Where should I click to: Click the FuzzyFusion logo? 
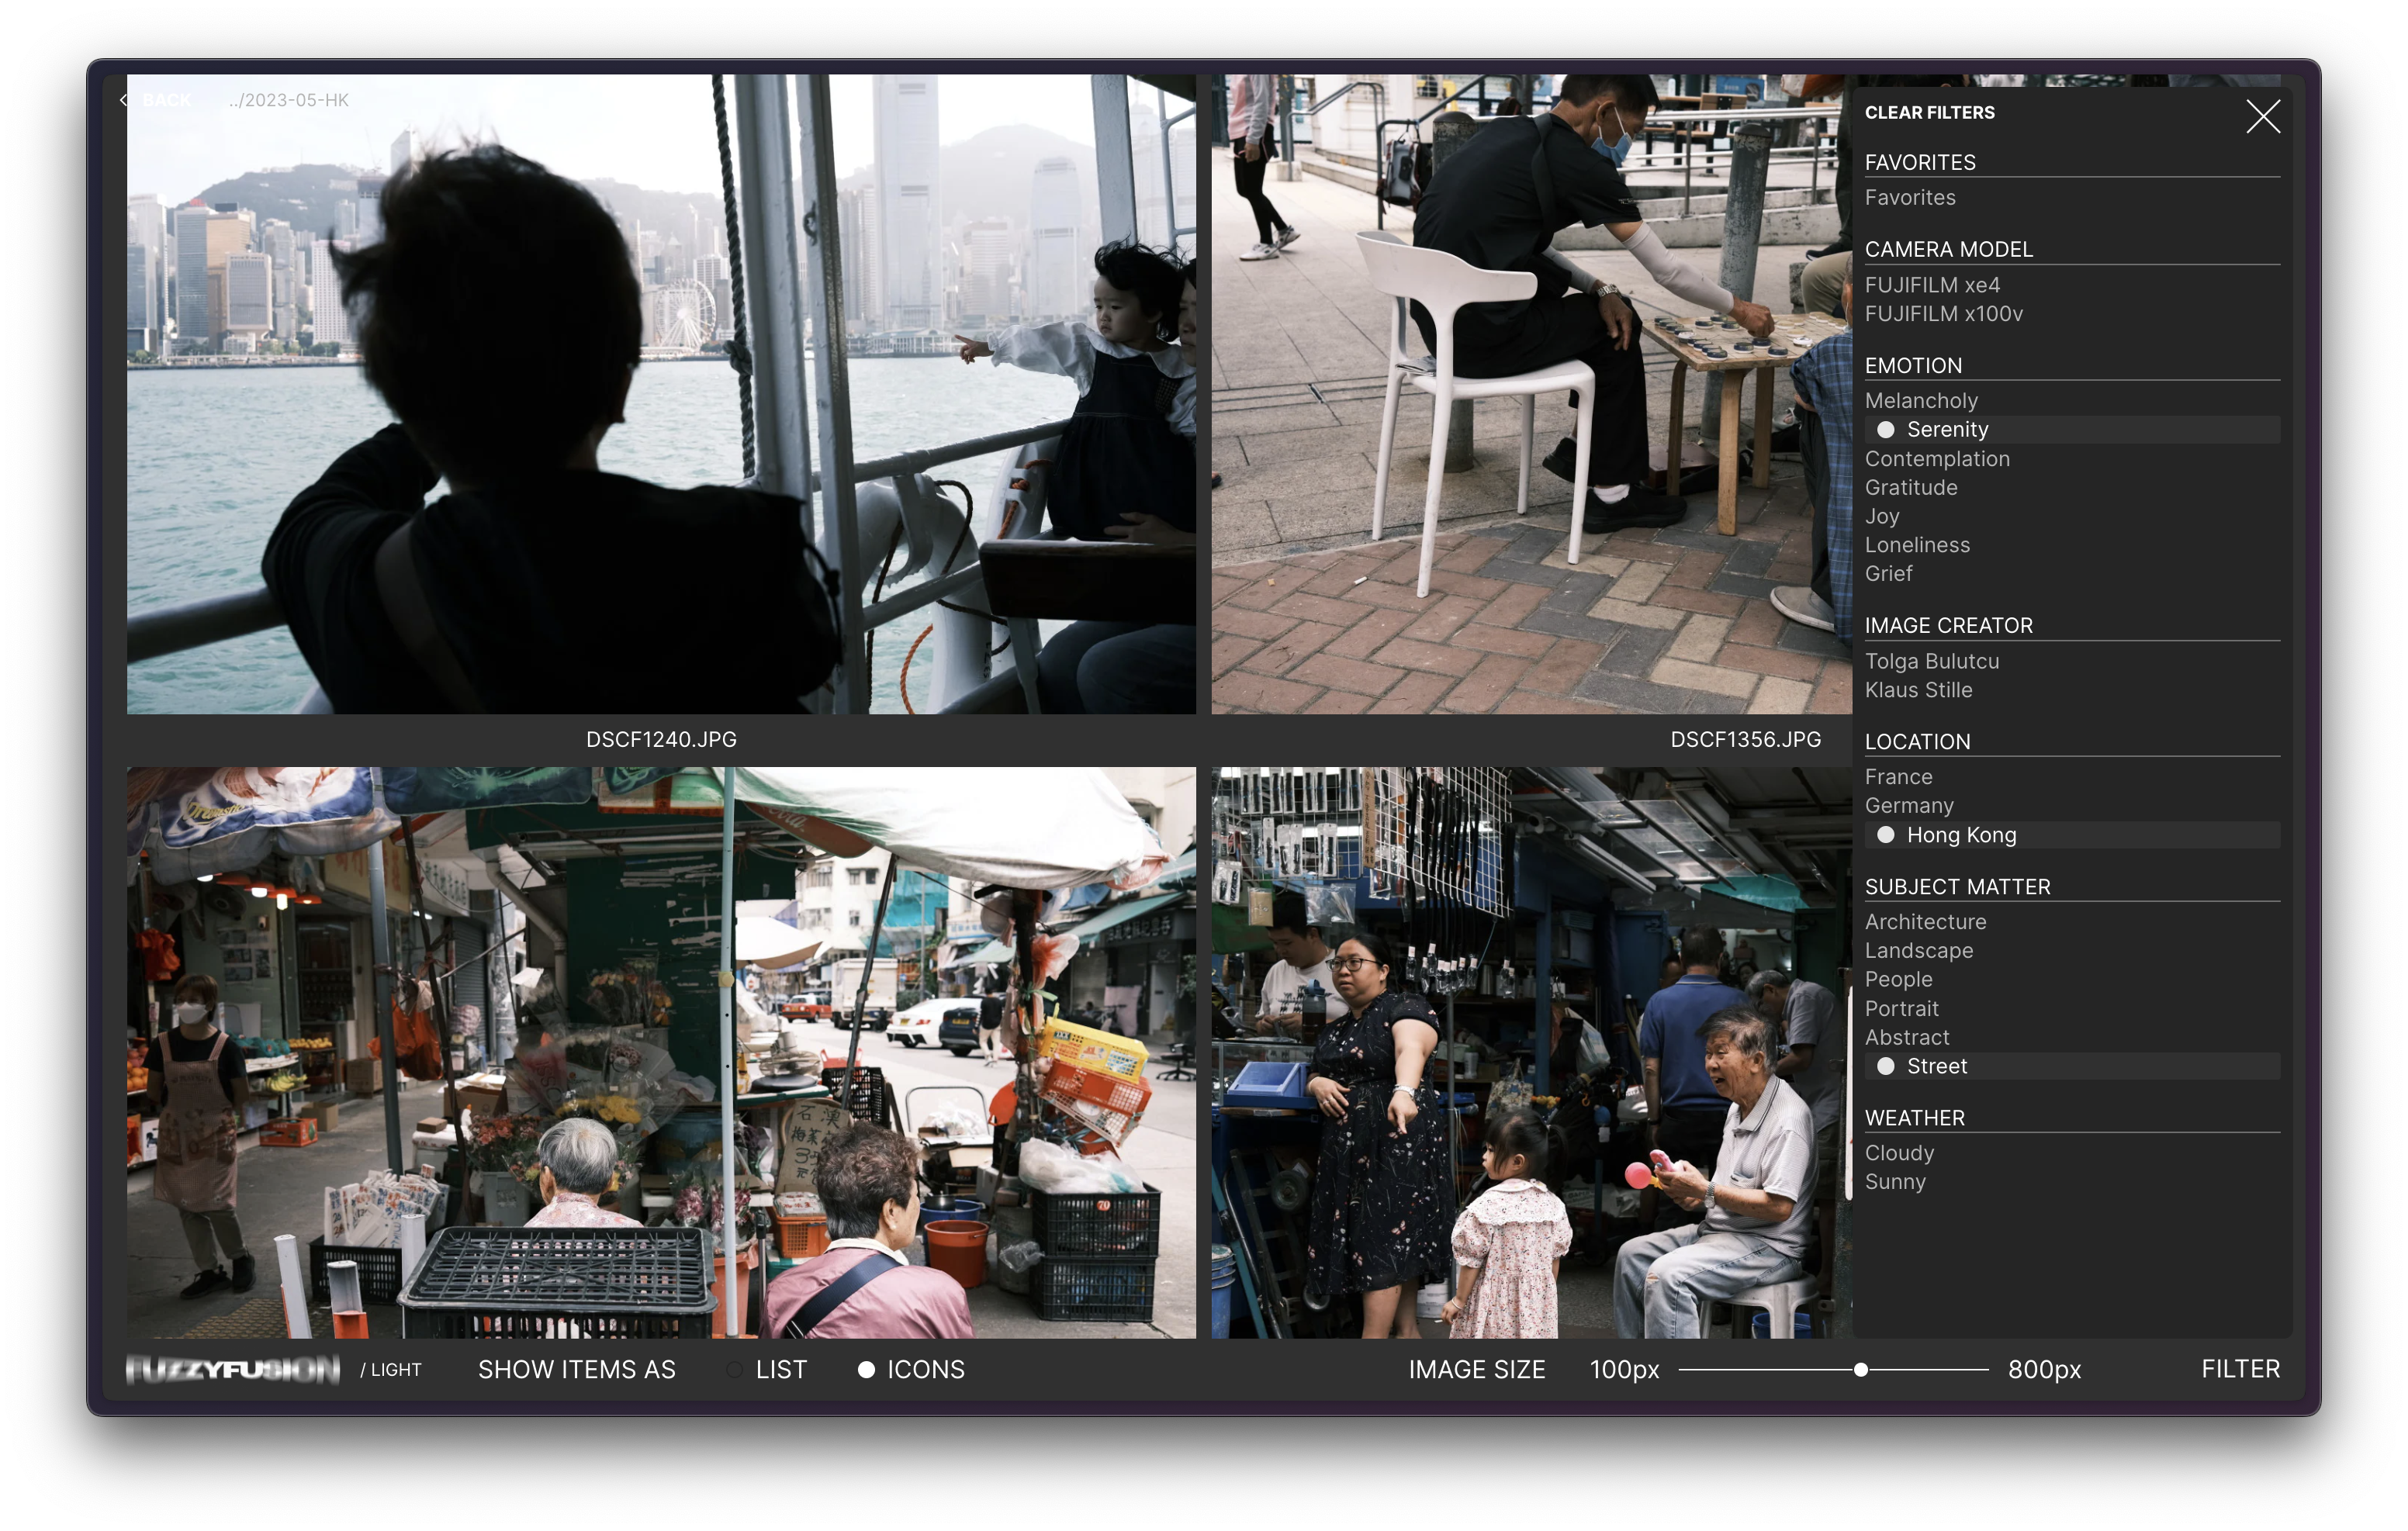click(233, 1369)
